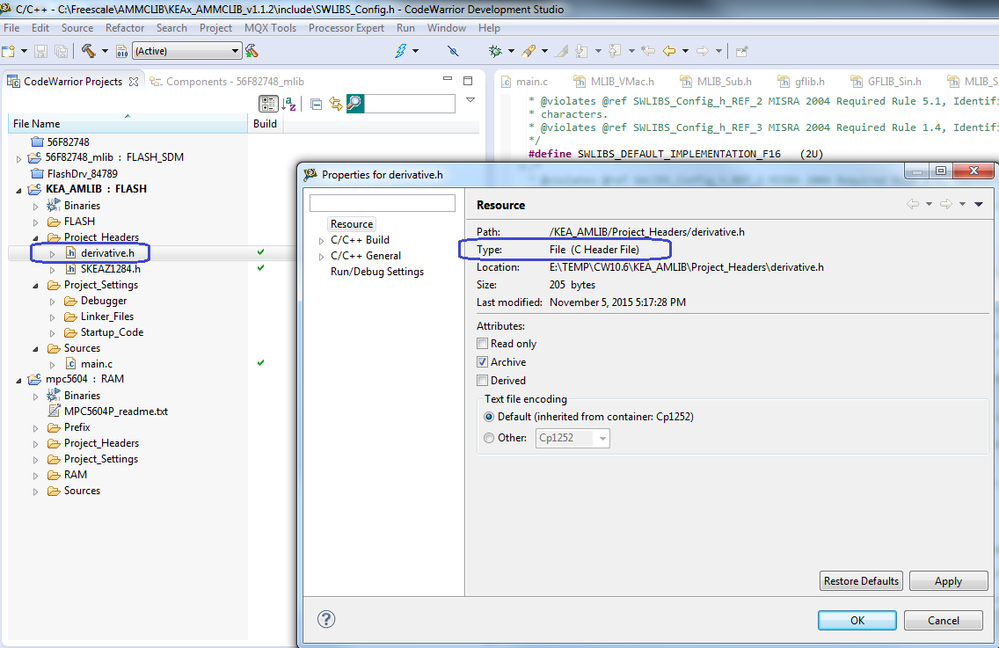The width and height of the screenshot is (999, 648).
Task: Click the help question mark icon
Action: 326,619
